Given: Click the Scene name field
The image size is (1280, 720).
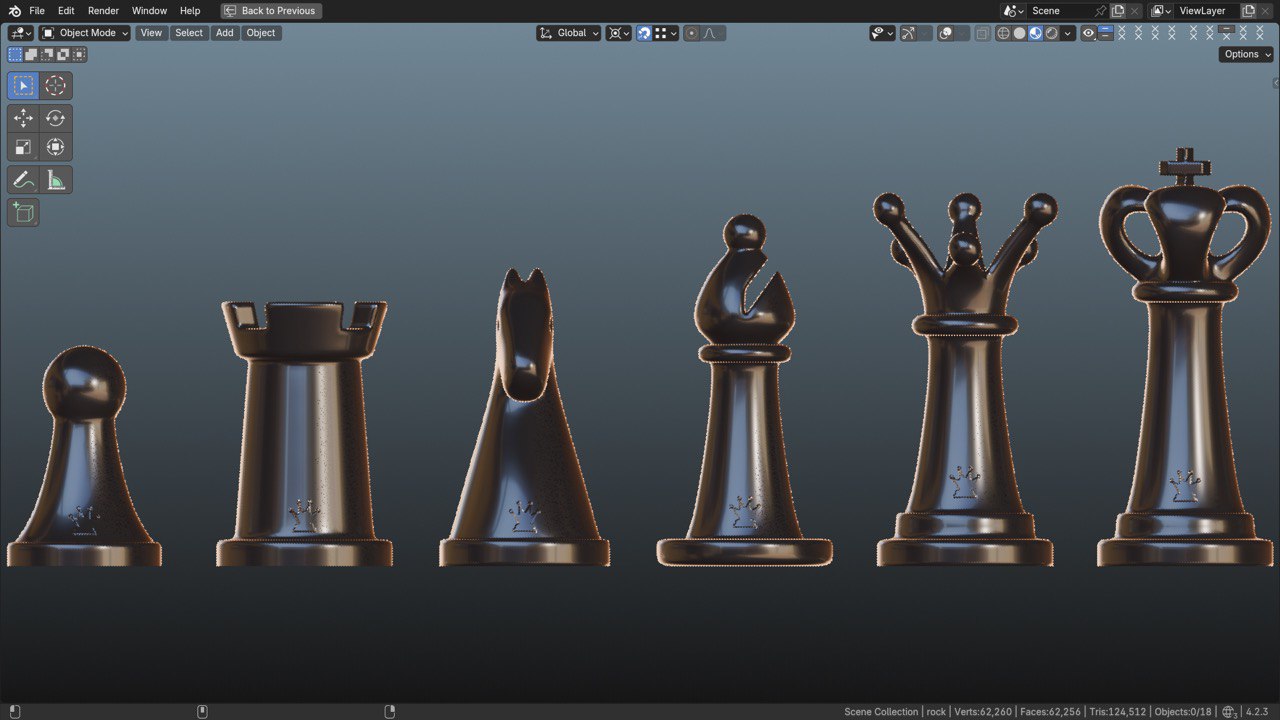Looking at the screenshot, I should [x=1060, y=11].
